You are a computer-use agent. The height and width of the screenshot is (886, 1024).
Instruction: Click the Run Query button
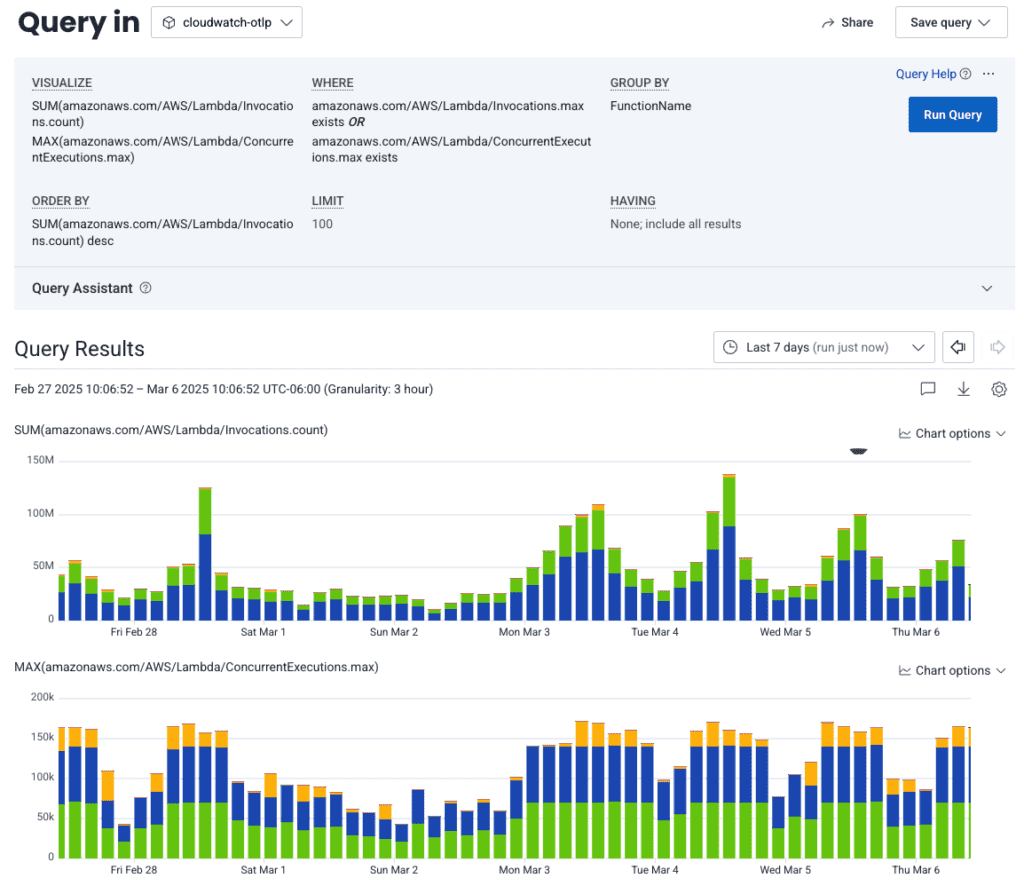(952, 115)
